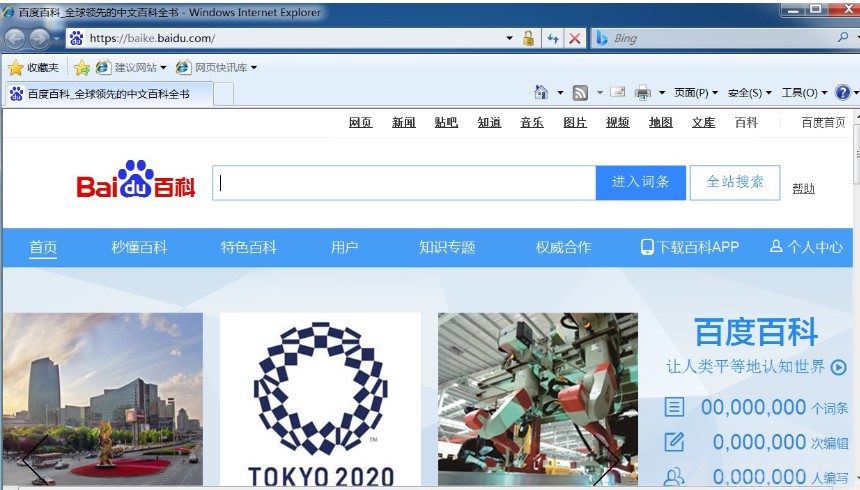Open the 个人中心 user icon item
This screenshot has height=490, width=860.
[x=806, y=247]
